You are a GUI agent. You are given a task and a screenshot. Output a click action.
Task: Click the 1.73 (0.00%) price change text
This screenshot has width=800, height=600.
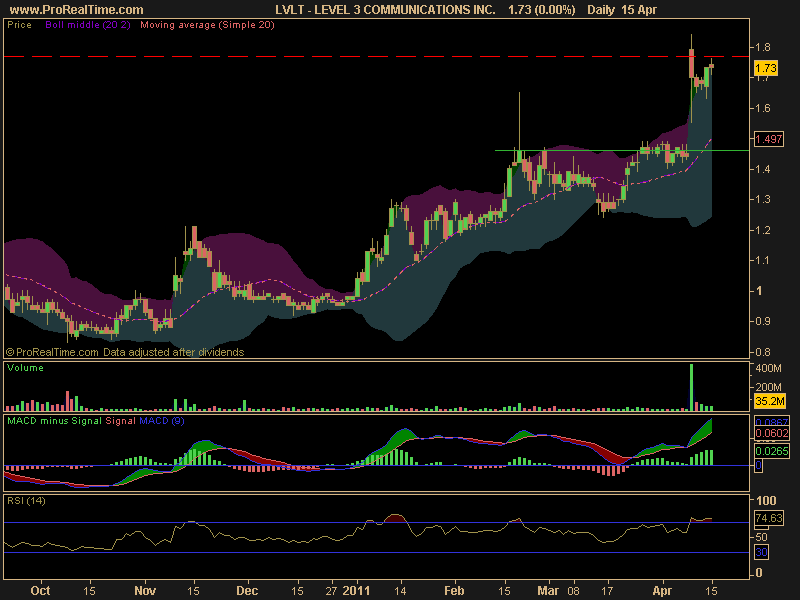tap(542, 10)
